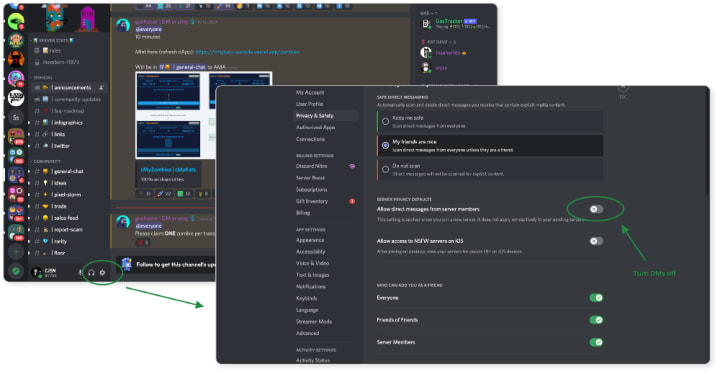Expand general-chat channel arrow
This screenshot has height=374, width=720.
pyautogui.click(x=29, y=171)
